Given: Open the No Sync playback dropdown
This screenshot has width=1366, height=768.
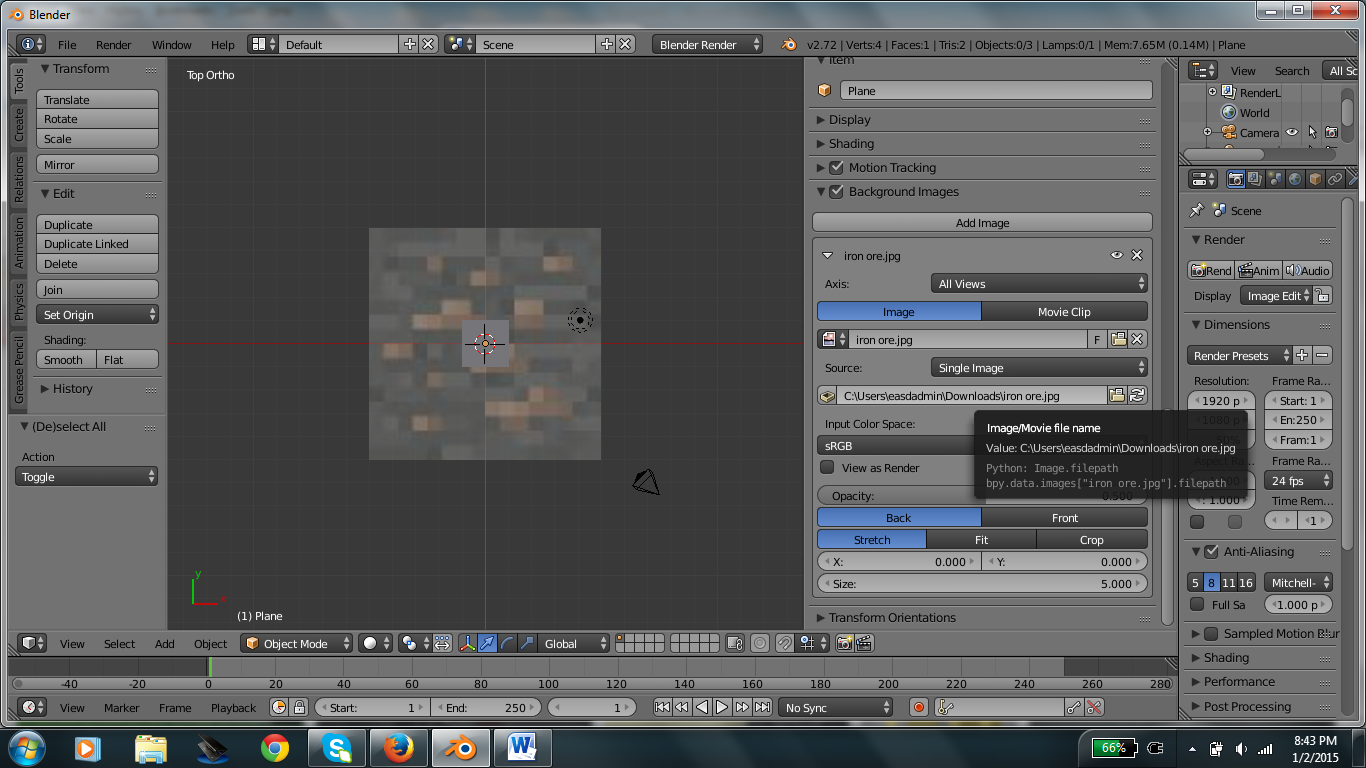Looking at the screenshot, I should click(836, 708).
